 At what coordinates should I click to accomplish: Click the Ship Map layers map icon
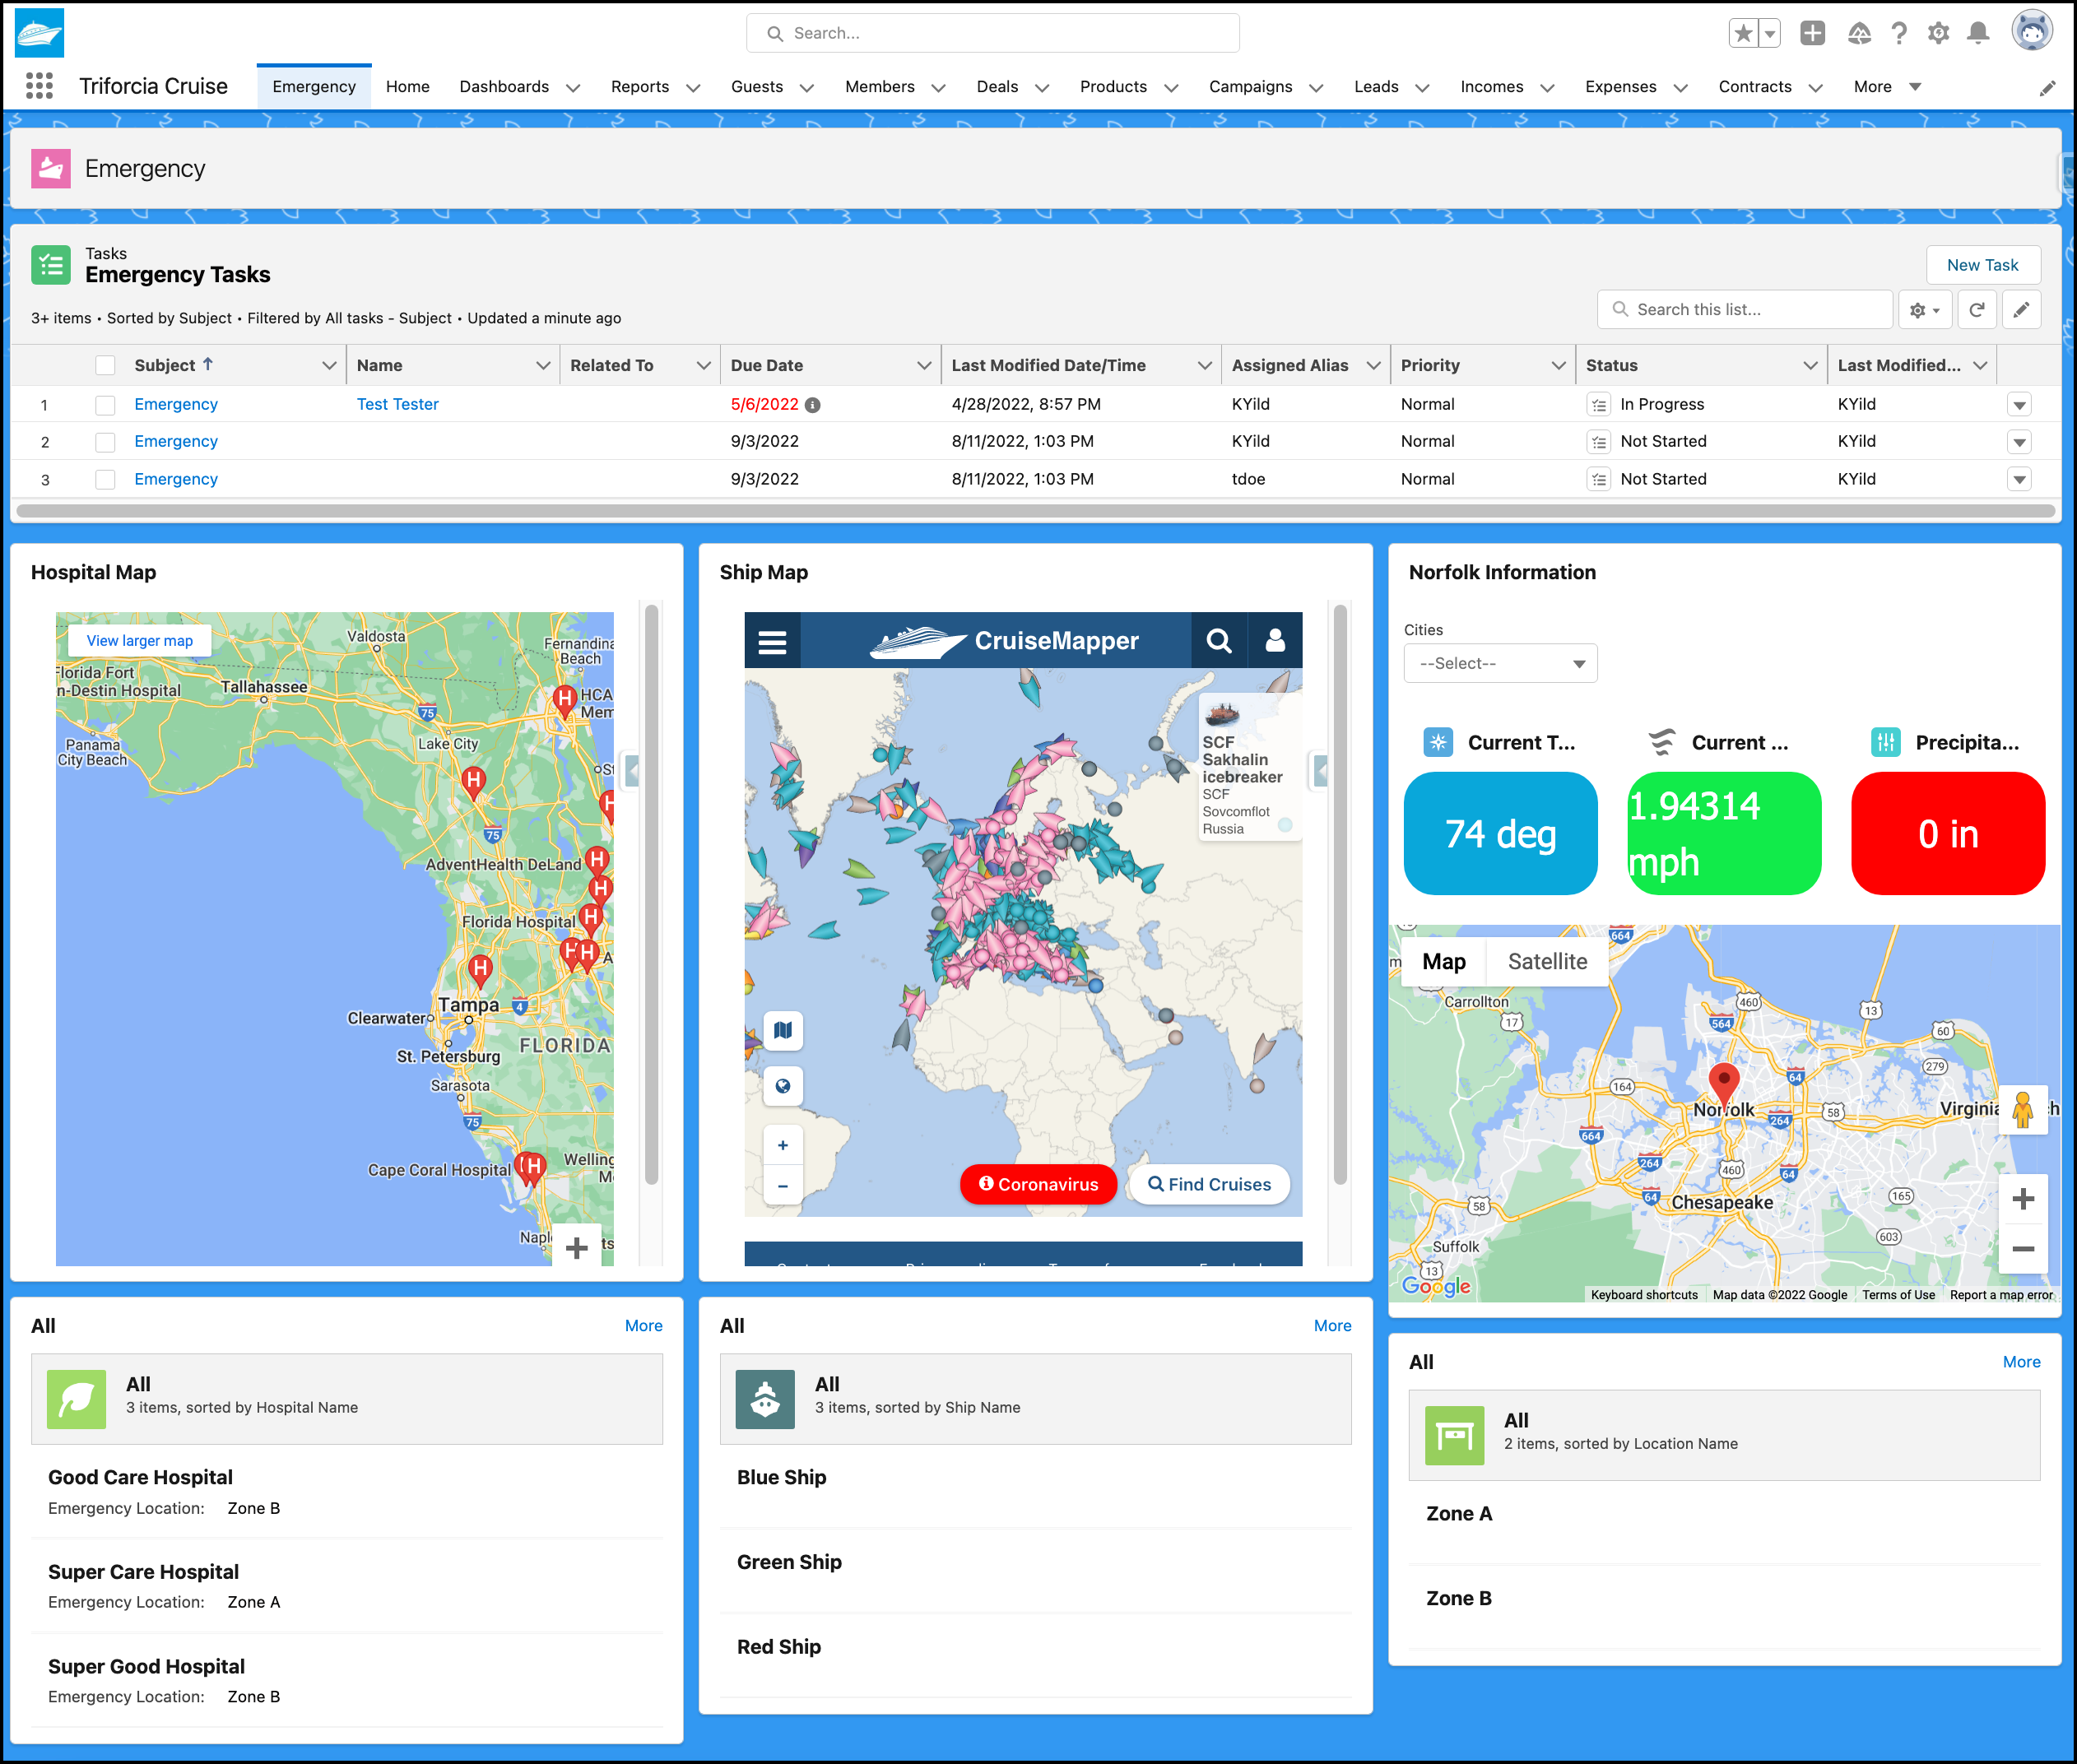783,1030
